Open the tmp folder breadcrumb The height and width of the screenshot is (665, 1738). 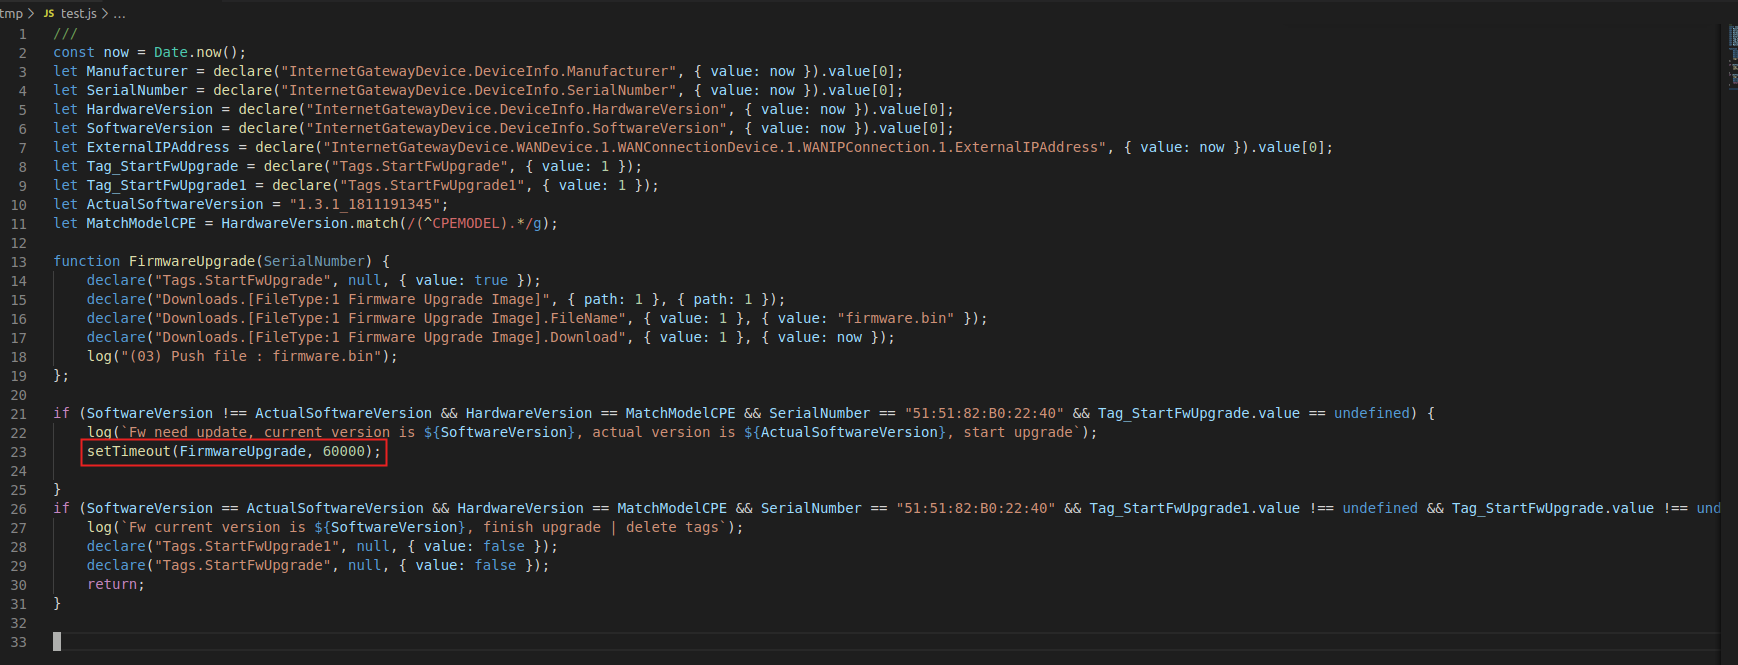pos(11,13)
